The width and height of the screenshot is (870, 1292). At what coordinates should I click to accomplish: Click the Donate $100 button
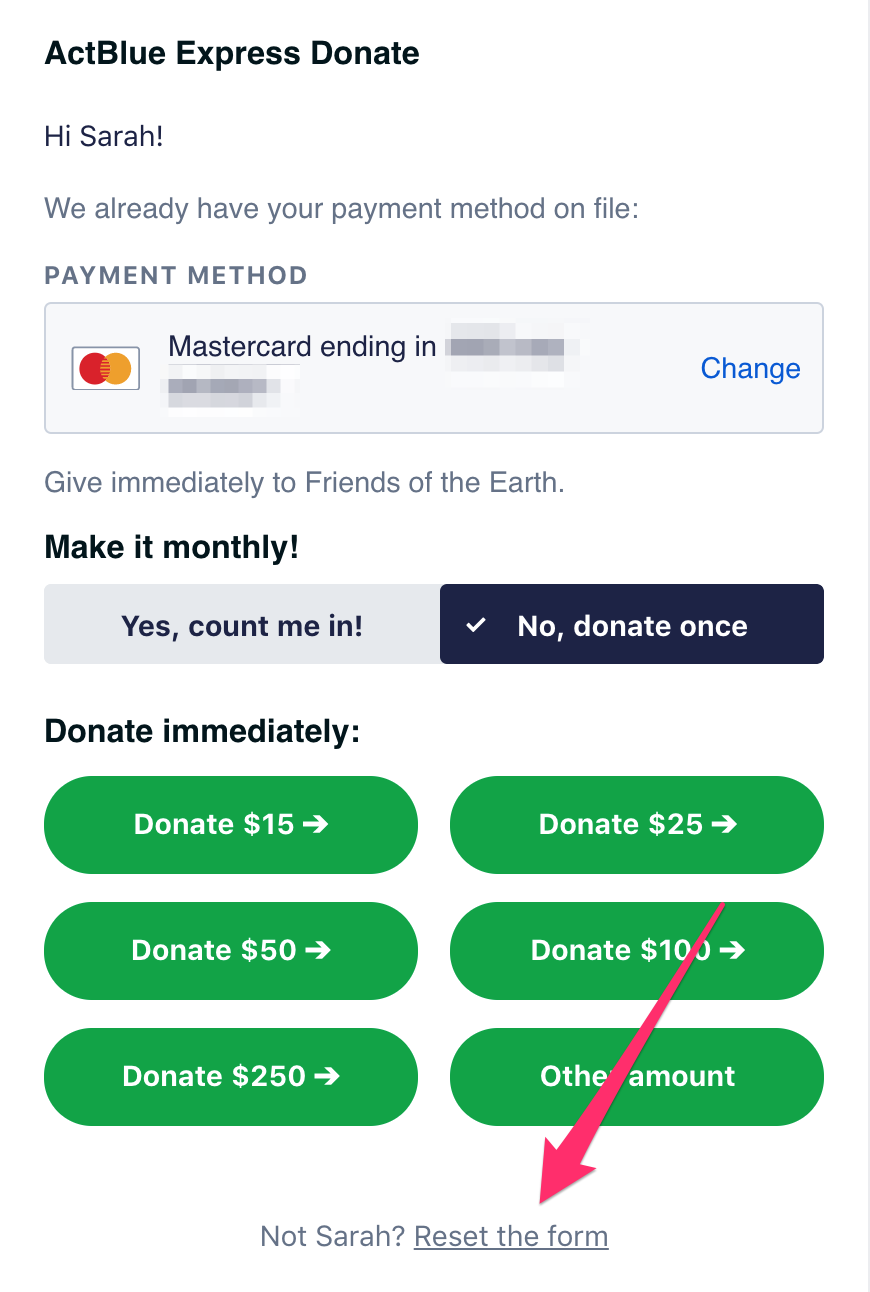pos(637,950)
